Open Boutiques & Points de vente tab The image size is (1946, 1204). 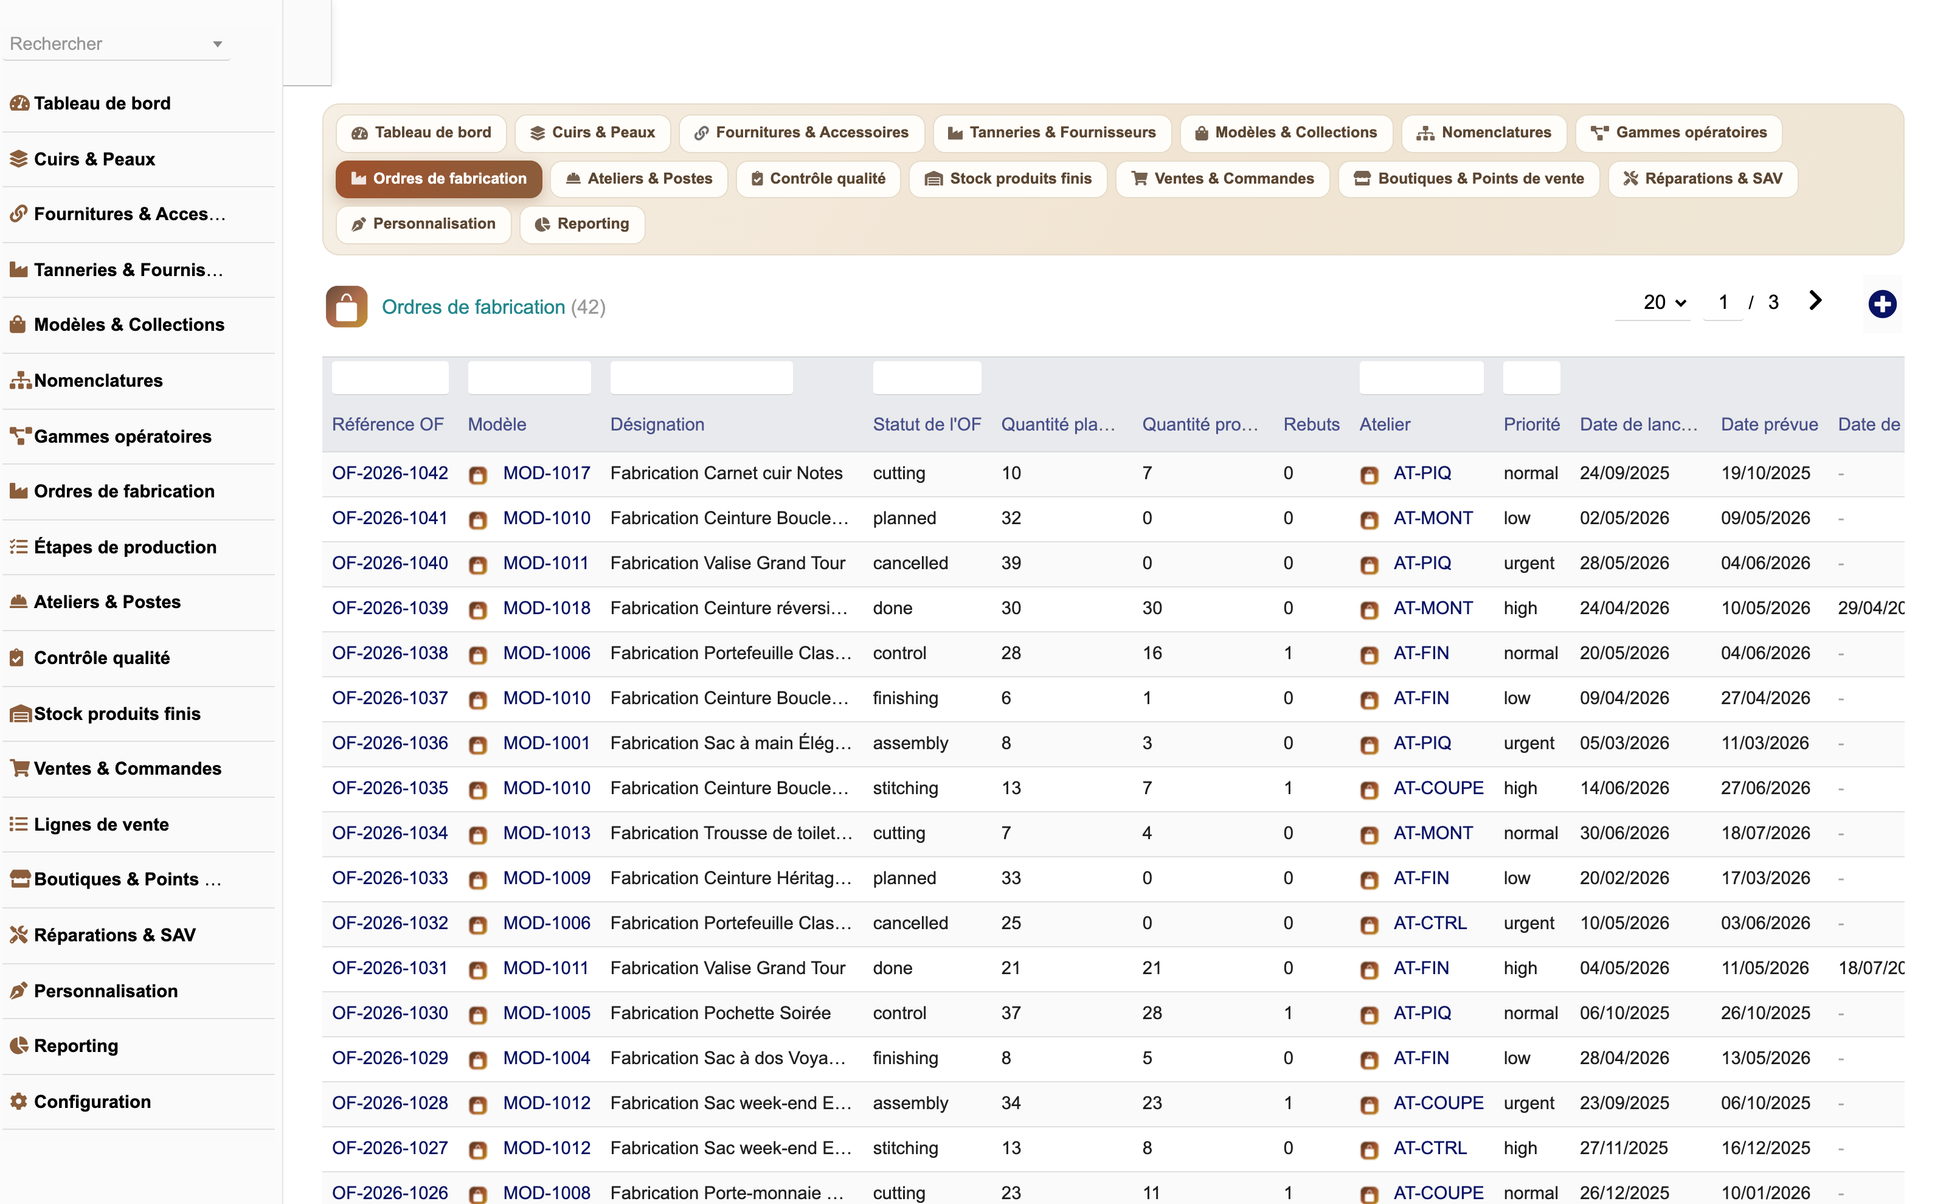(1469, 179)
